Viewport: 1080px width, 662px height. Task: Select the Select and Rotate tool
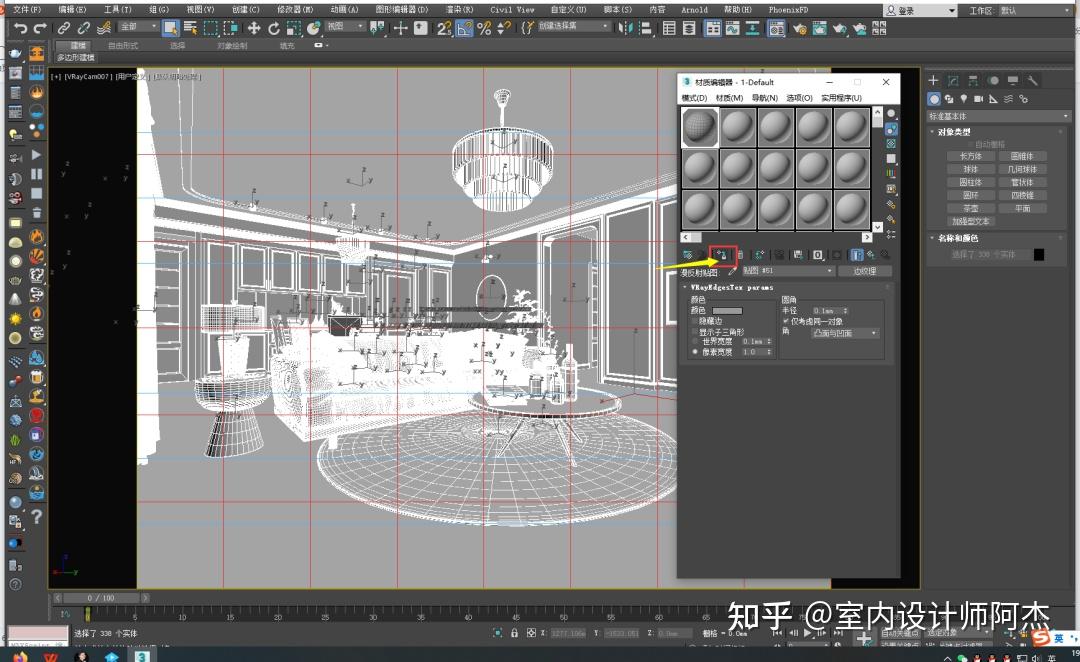coord(273,27)
